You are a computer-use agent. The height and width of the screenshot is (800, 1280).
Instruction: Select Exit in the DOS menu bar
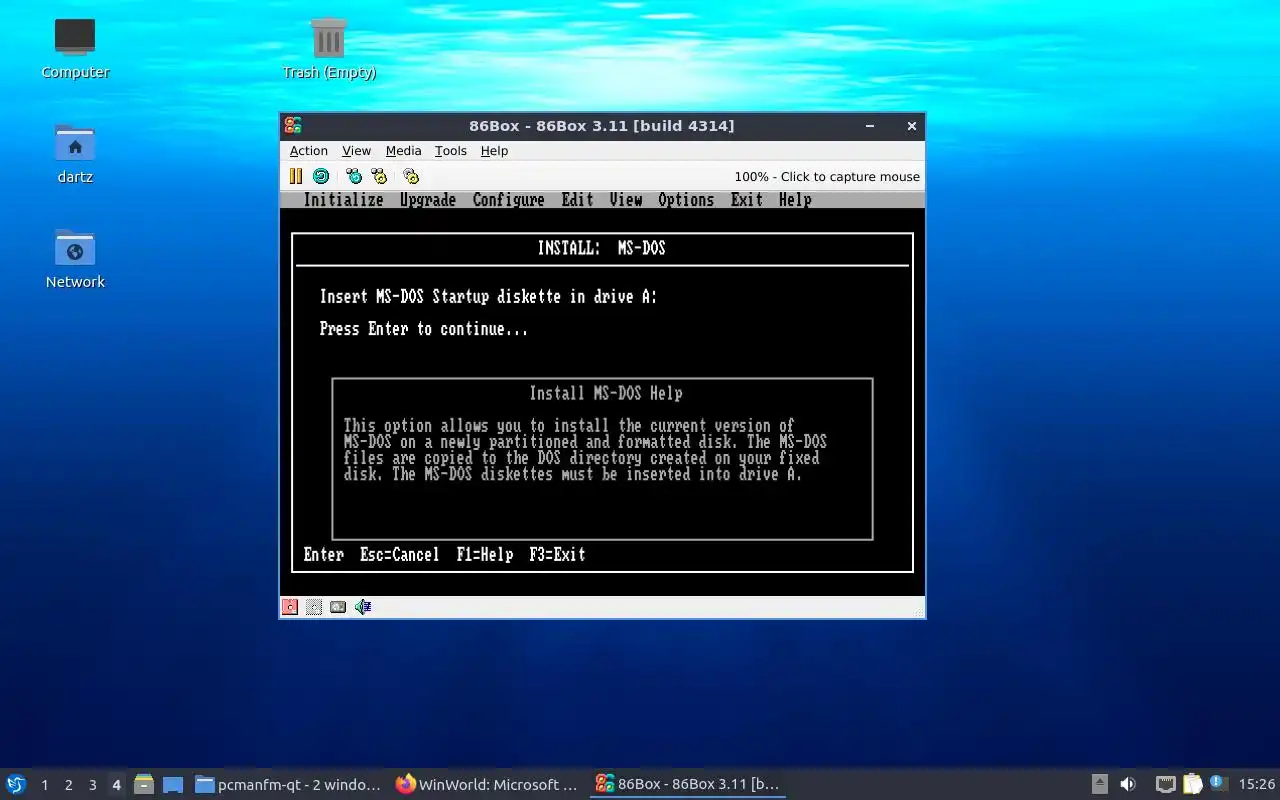pyautogui.click(x=746, y=200)
